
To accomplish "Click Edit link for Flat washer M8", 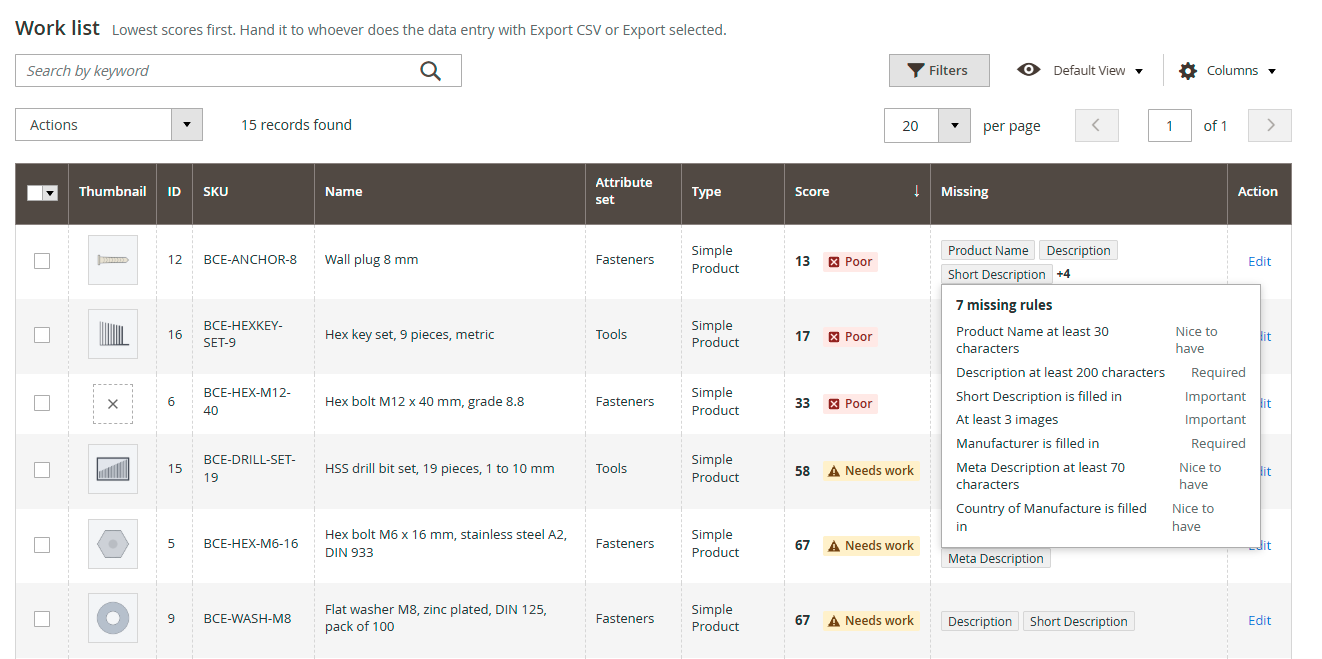I will coord(1259,621).
